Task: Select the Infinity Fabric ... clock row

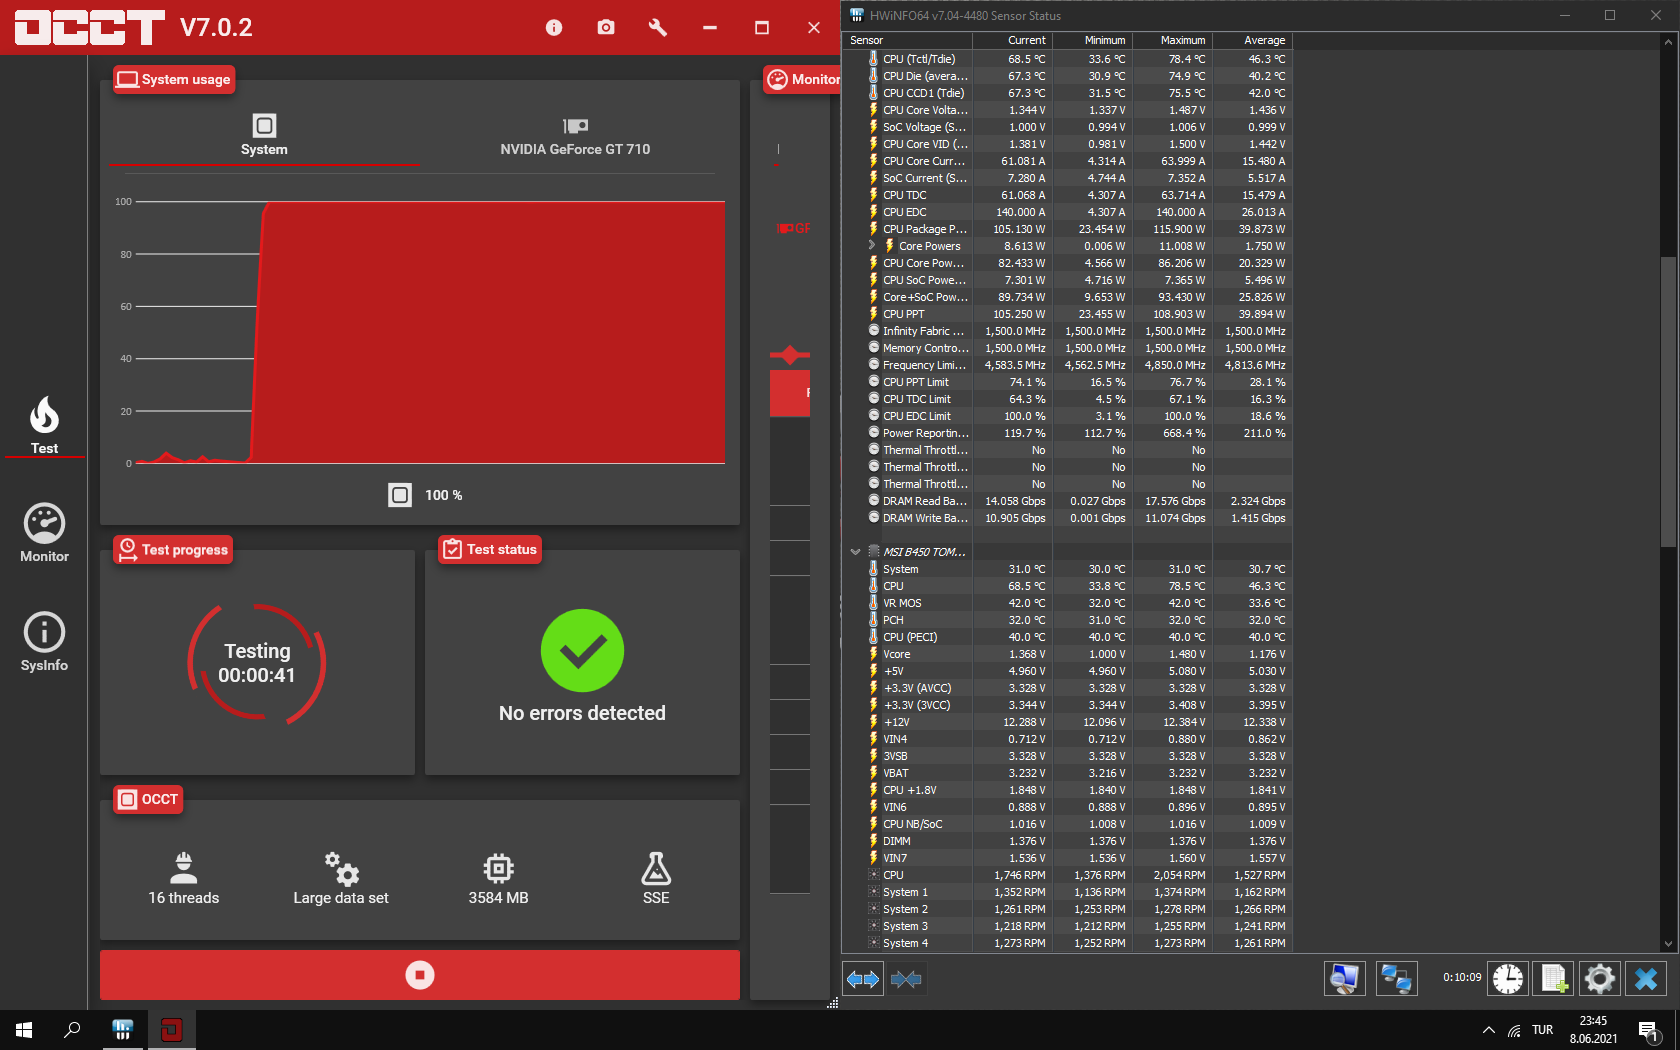Action: coord(1068,331)
